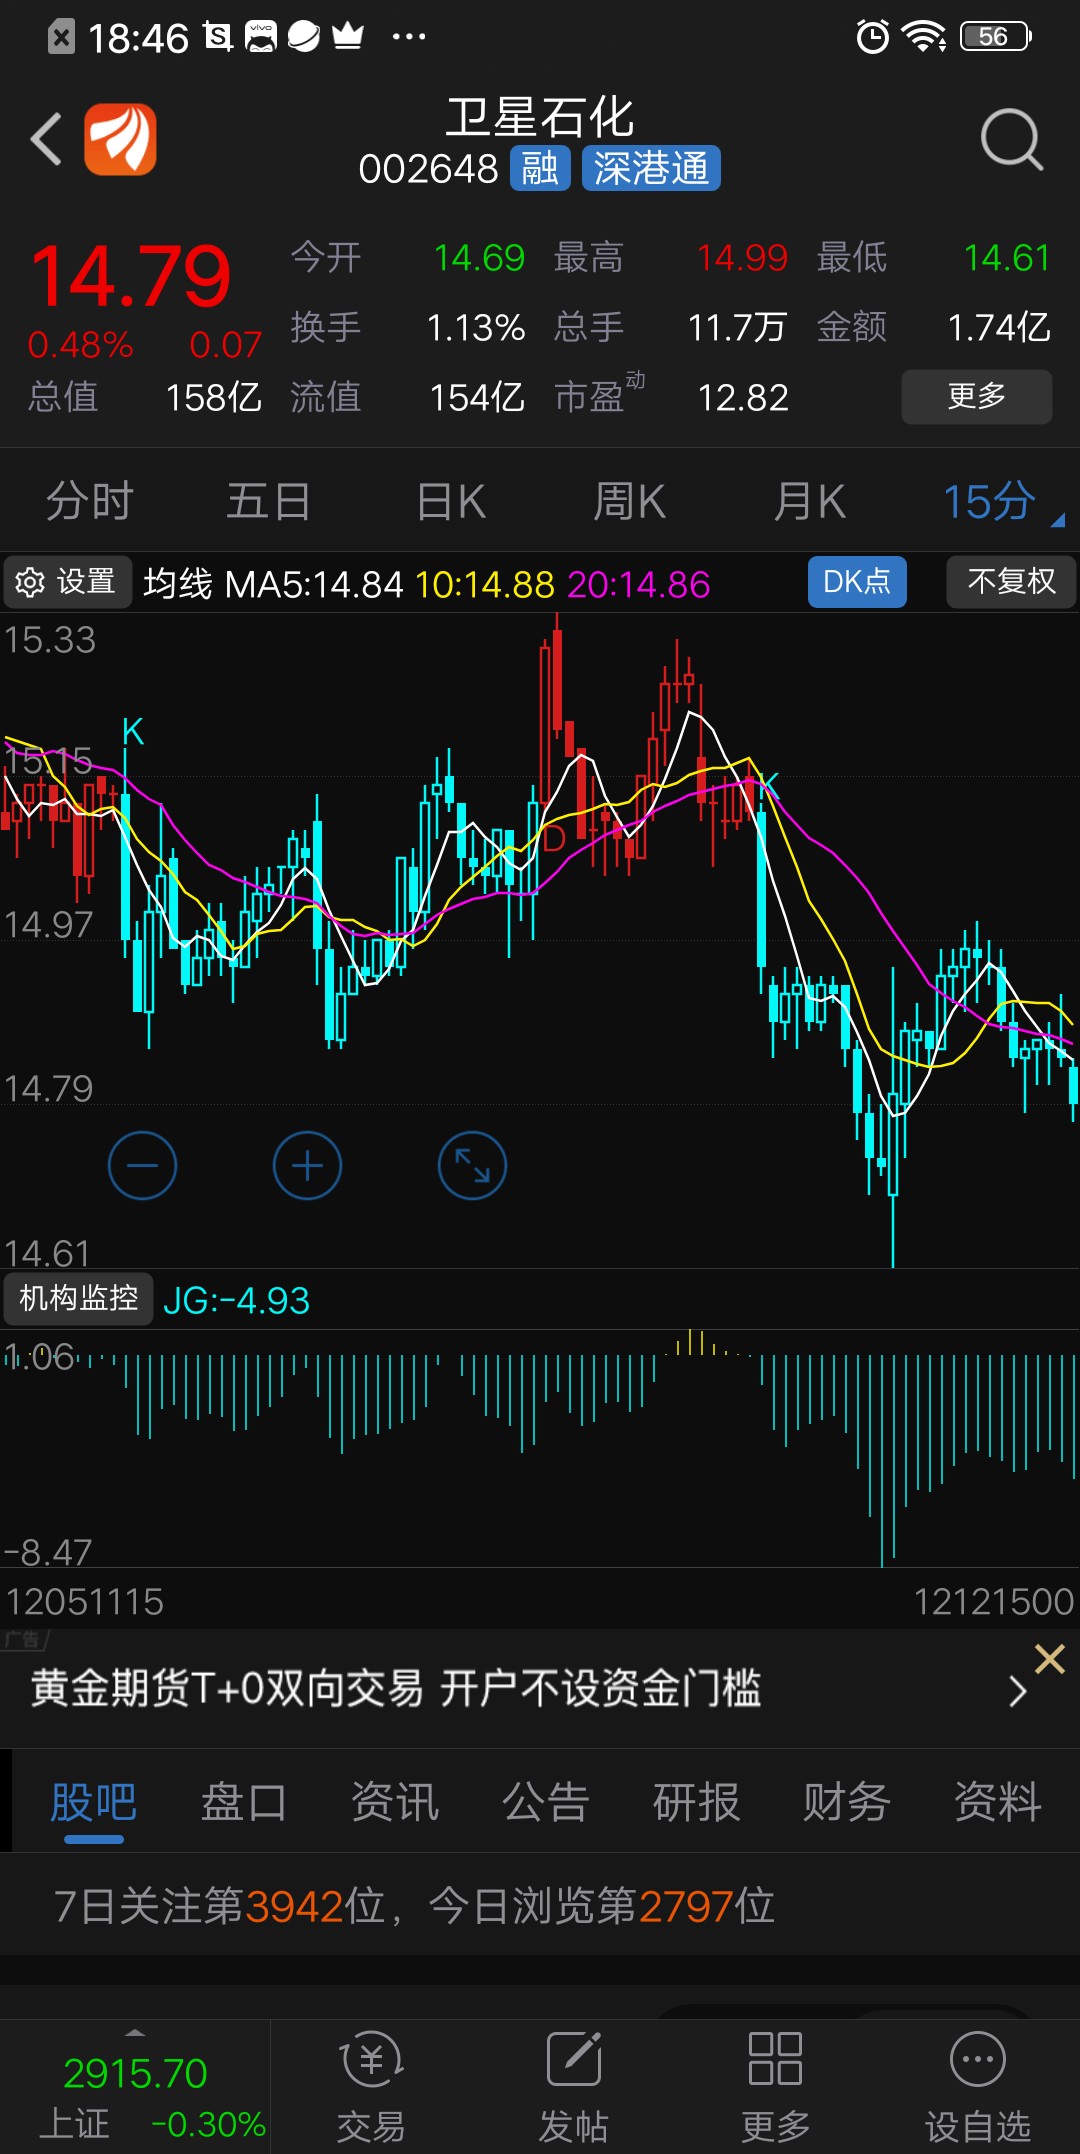Open the 黄金期货T+0双向交易 ad link
The image size is (1080, 2154).
coord(396,1688)
